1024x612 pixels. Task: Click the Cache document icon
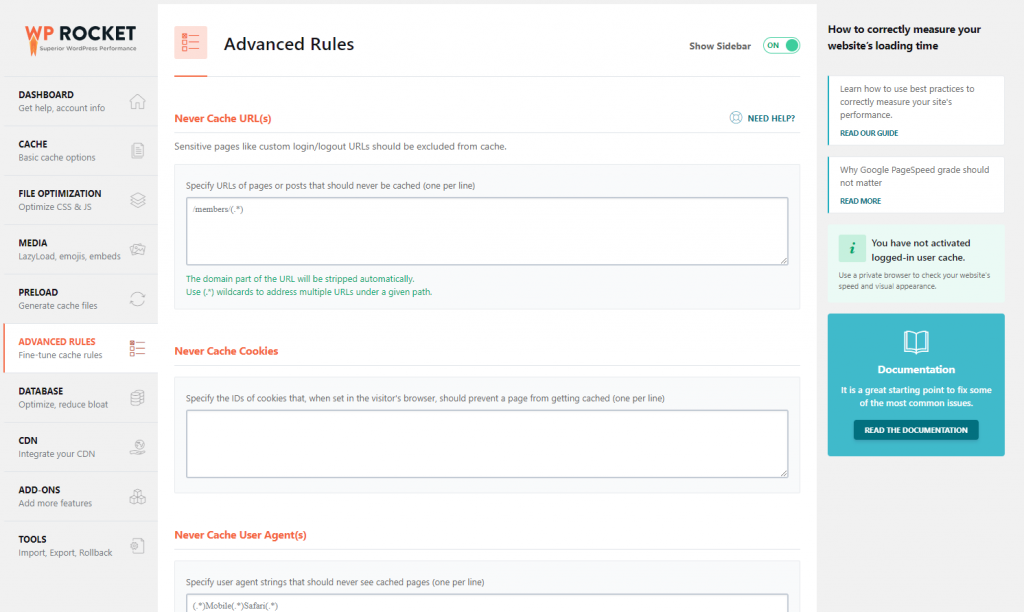point(137,151)
